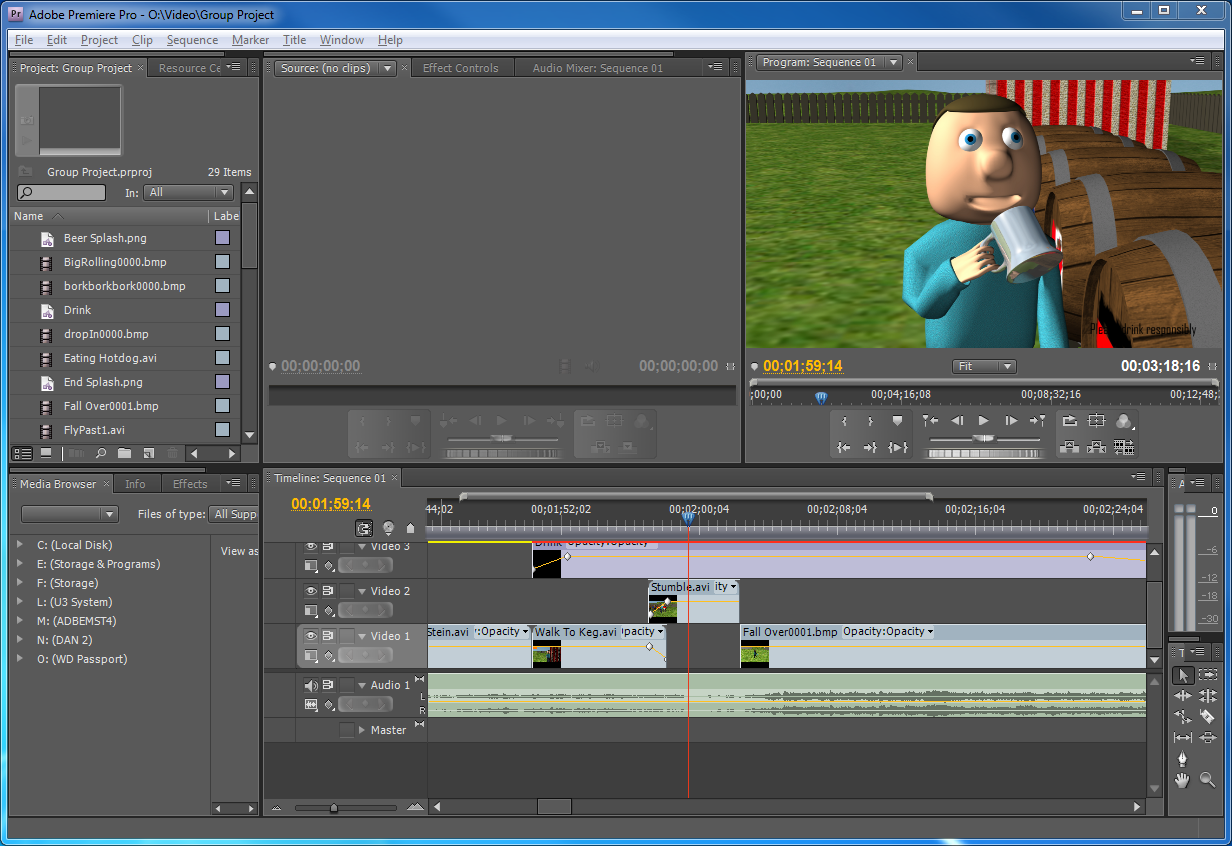Select the Rate Stretch tool
The height and width of the screenshot is (846, 1232).
[x=1182, y=717]
